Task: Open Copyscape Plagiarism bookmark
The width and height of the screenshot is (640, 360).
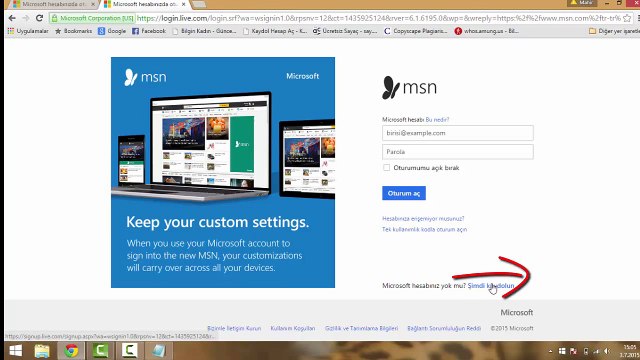Action: click(416, 31)
